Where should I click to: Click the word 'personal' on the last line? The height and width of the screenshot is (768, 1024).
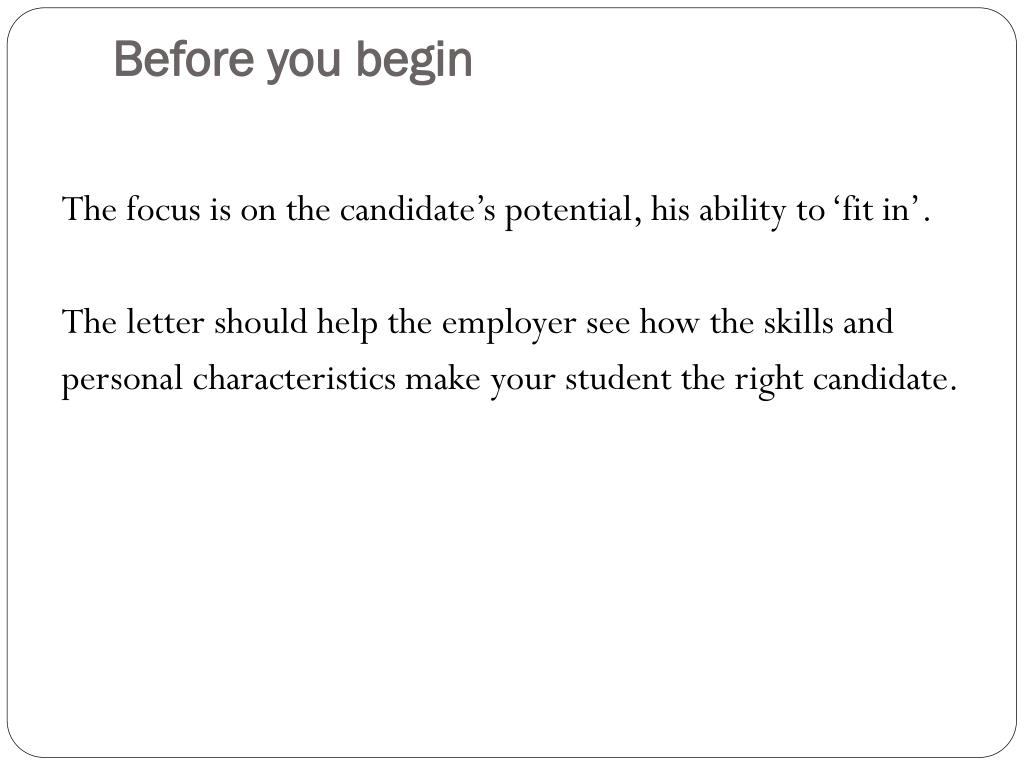tap(122, 381)
